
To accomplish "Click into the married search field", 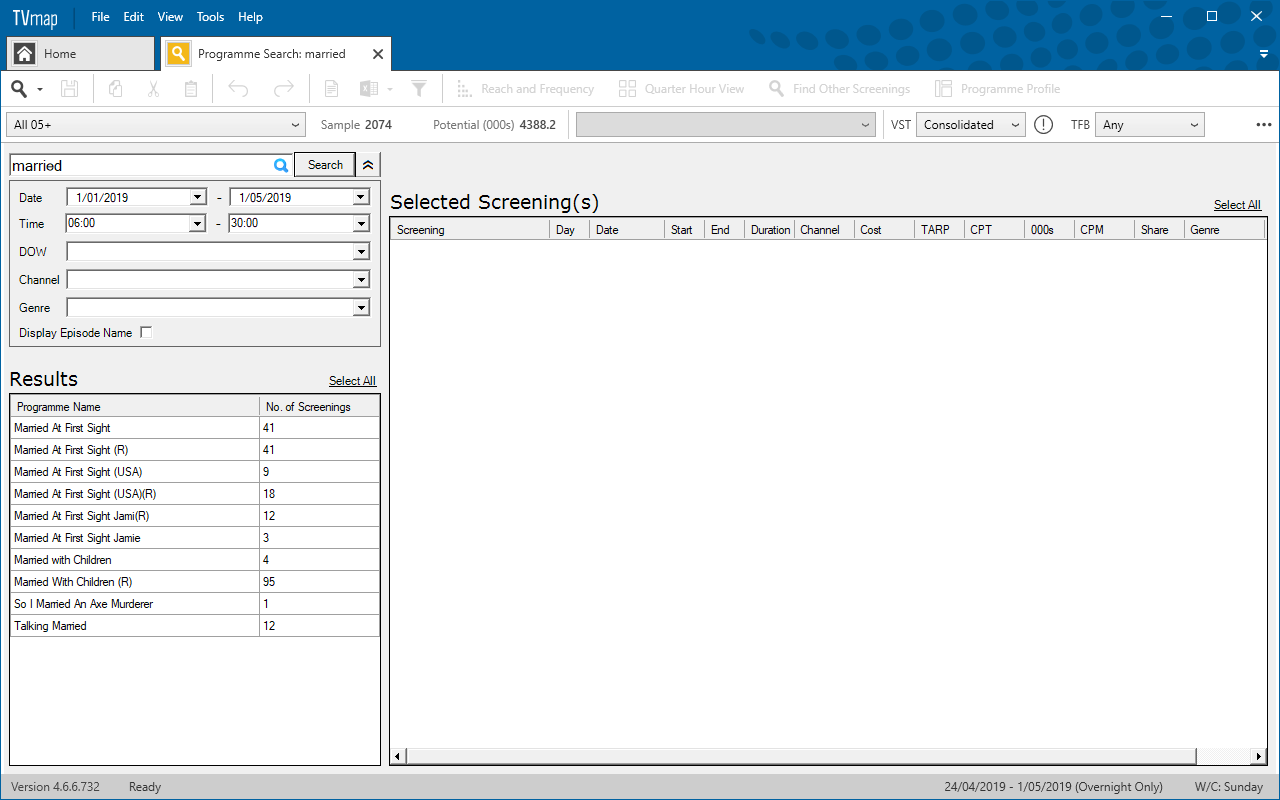I will pyautogui.click(x=140, y=165).
